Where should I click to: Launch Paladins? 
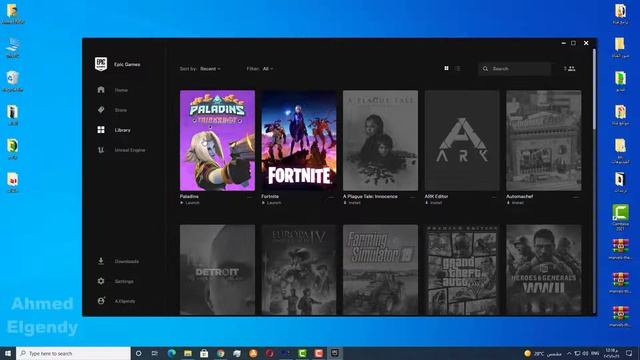tap(190, 202)
